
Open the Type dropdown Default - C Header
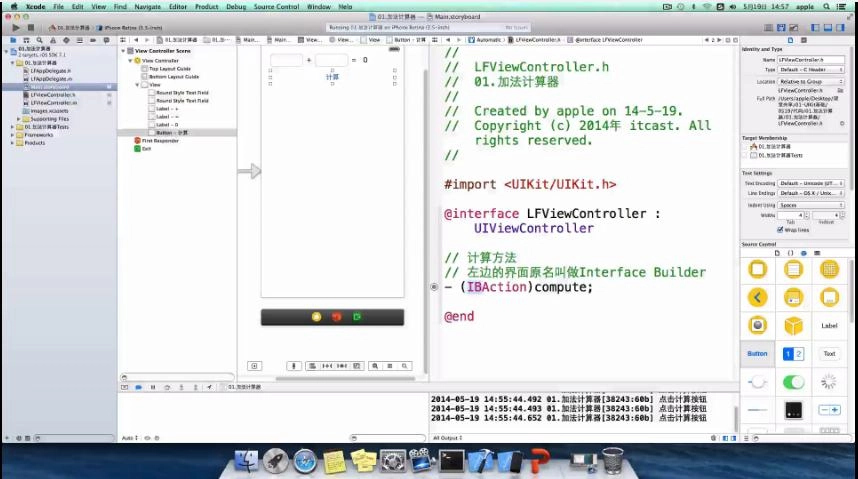click(811, 70)
